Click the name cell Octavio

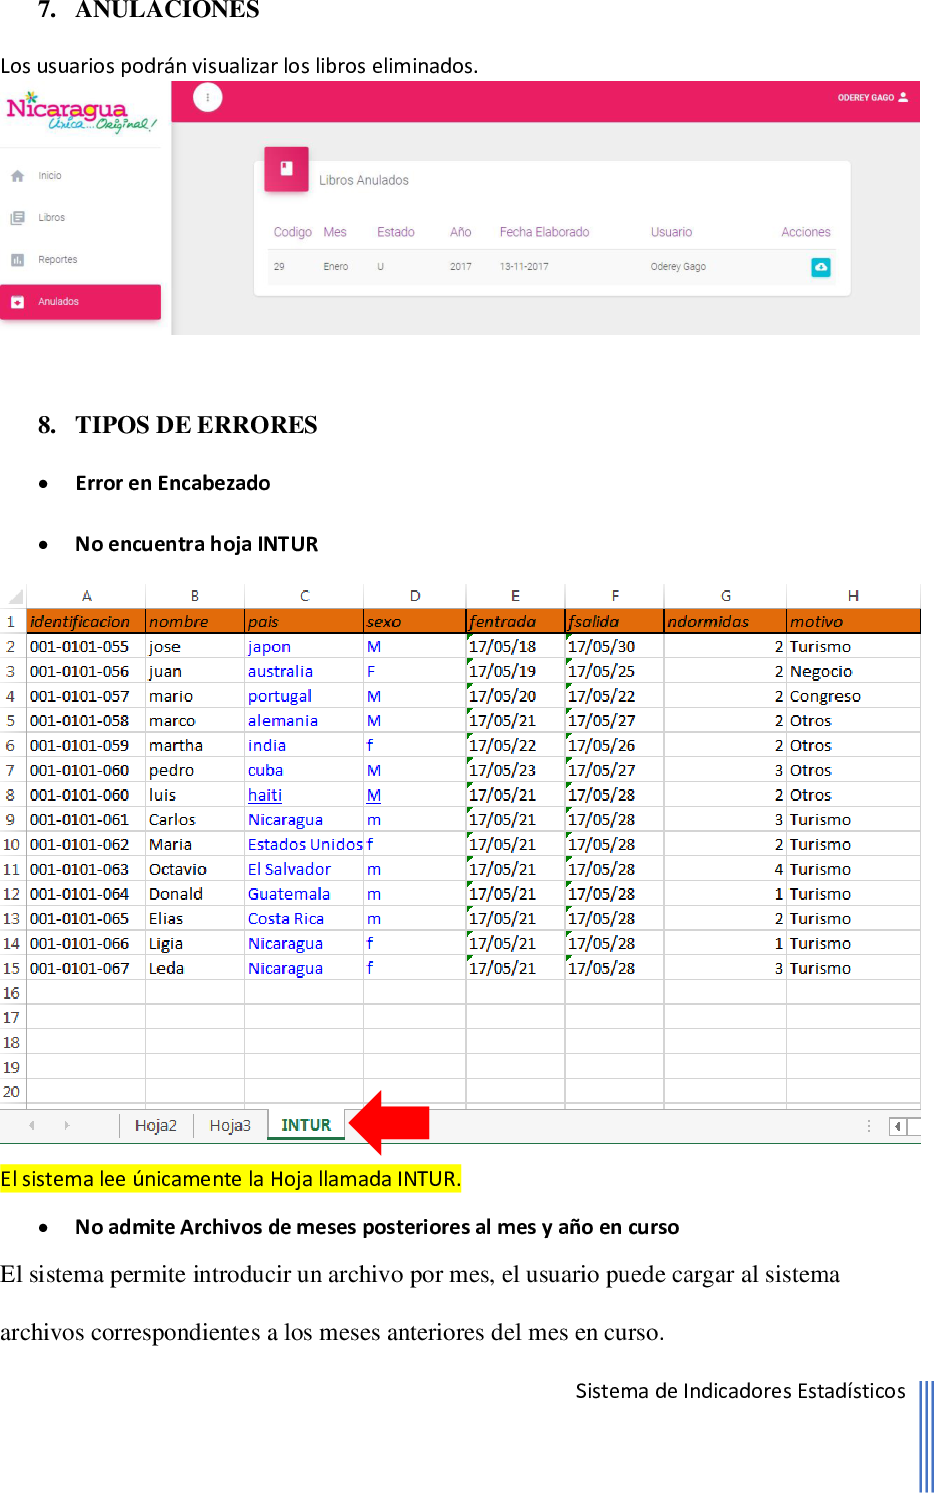(x=195, y=869)
